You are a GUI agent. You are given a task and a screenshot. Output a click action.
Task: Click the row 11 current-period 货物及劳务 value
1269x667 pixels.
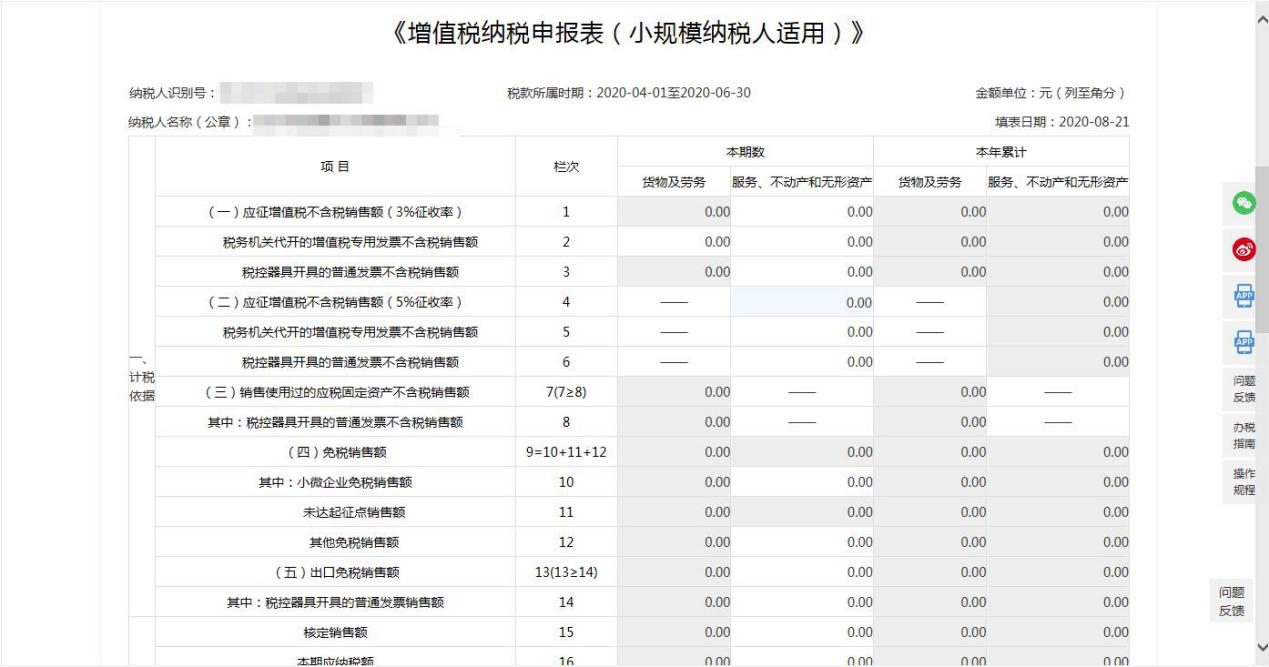[x=716, y=512]
